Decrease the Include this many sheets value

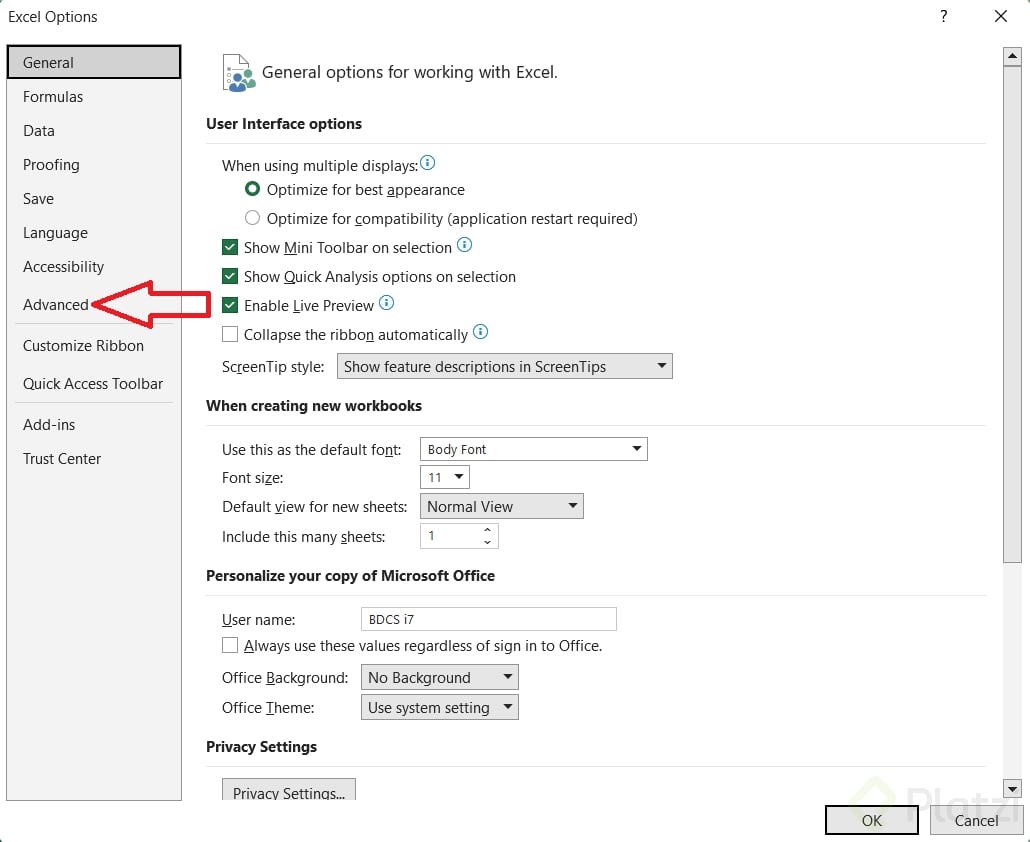click(x=487, y=542)
